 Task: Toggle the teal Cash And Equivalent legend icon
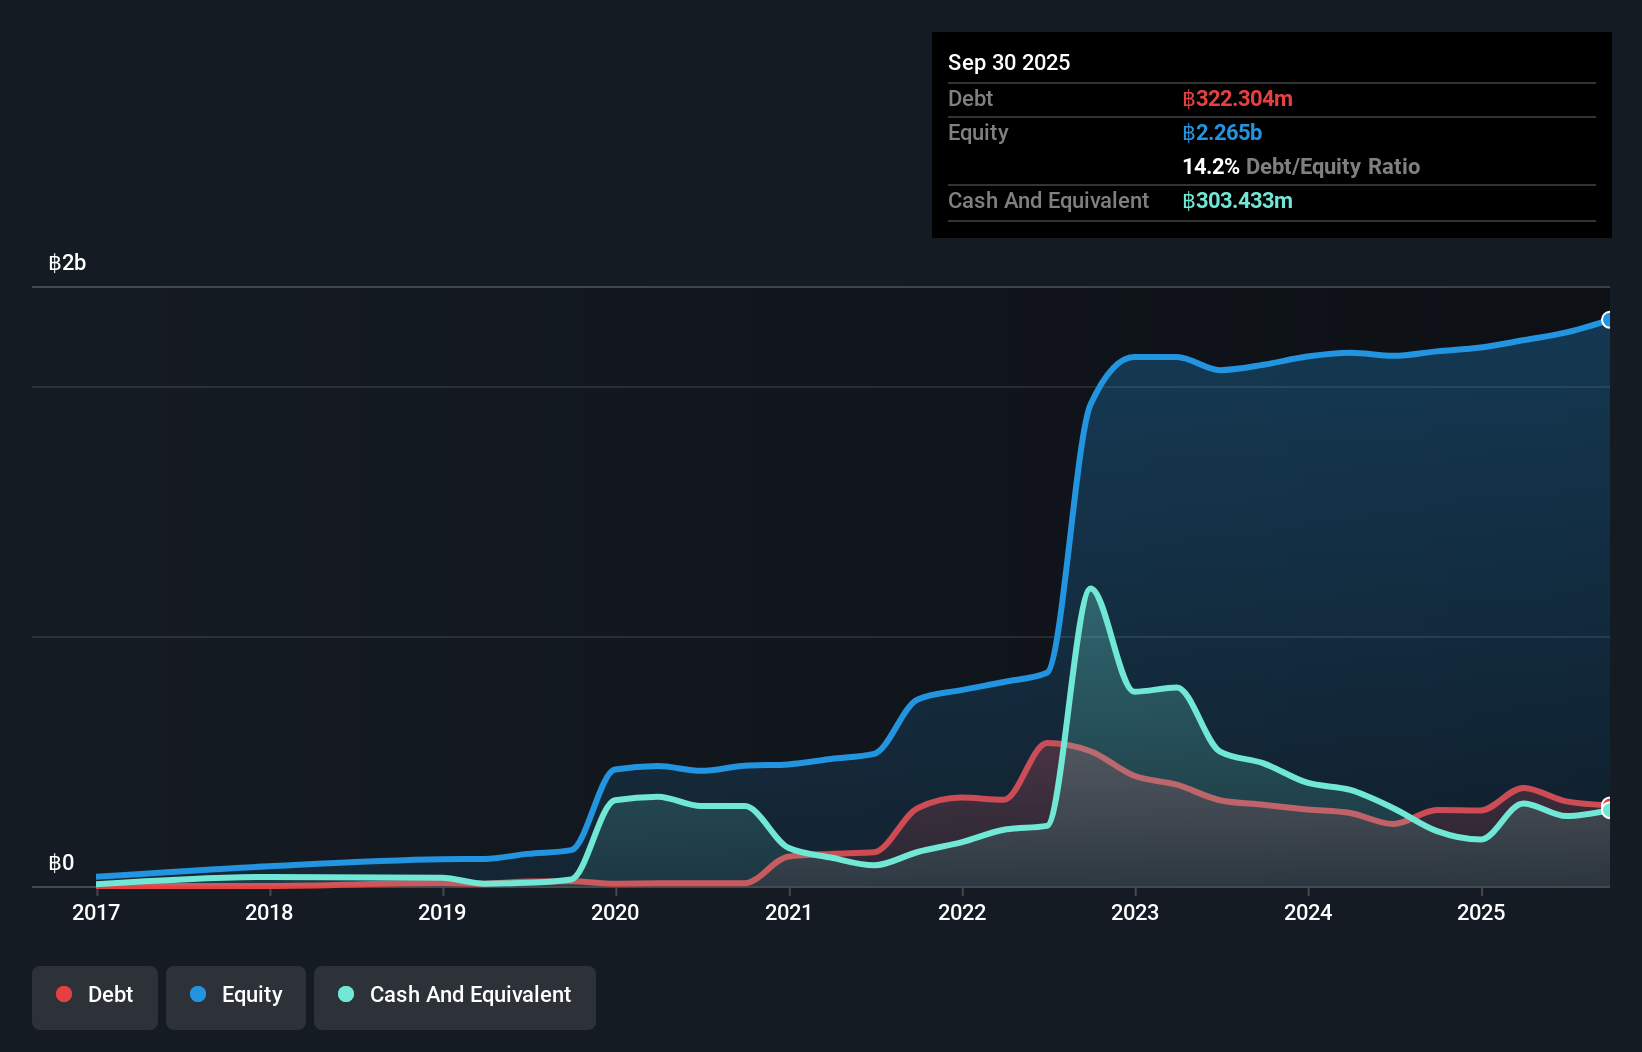coord(345,994)
